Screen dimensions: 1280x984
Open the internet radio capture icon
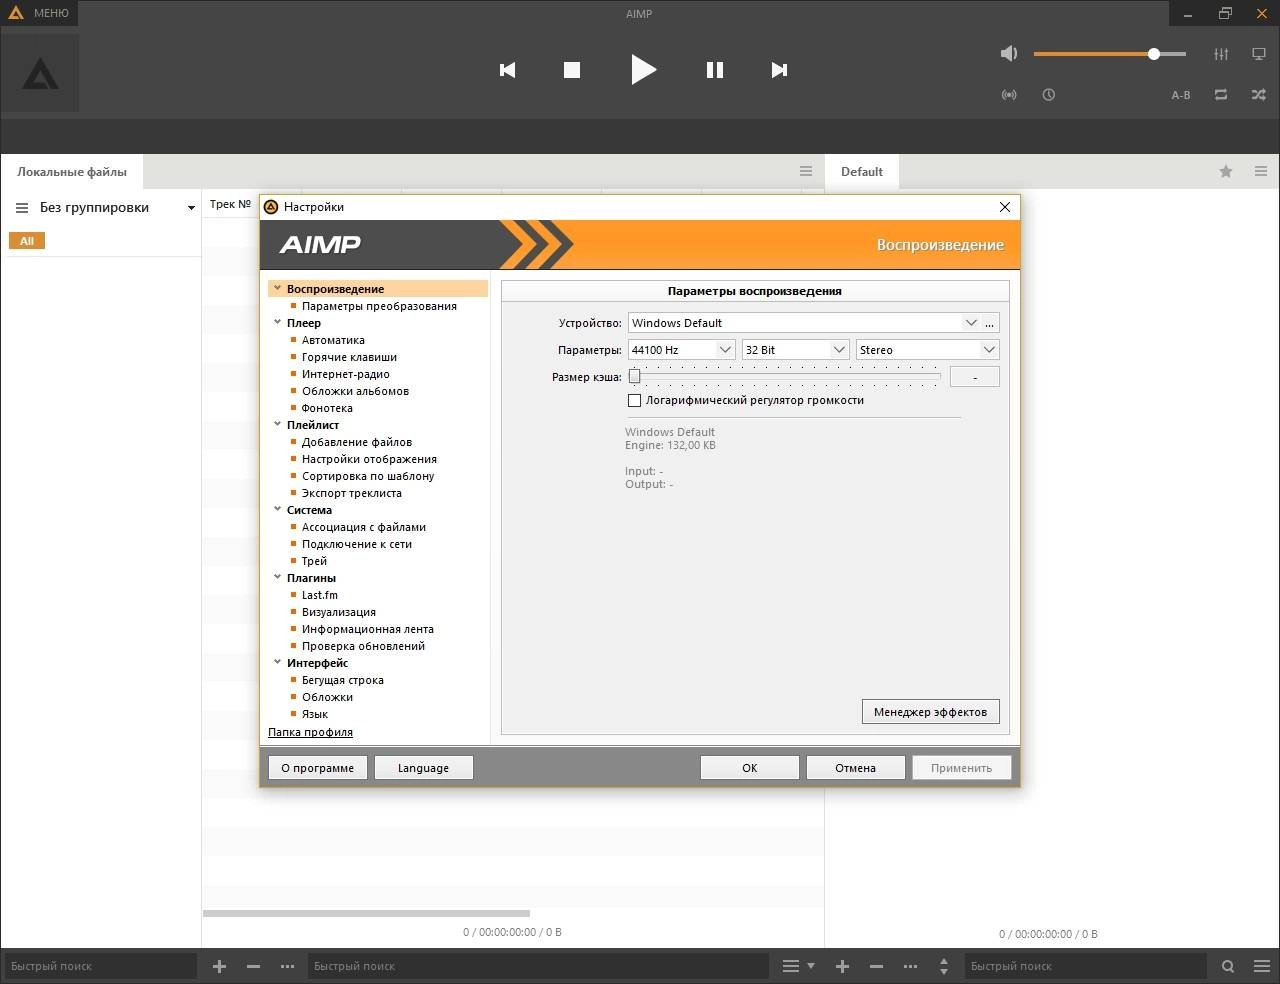[1009, 95]
